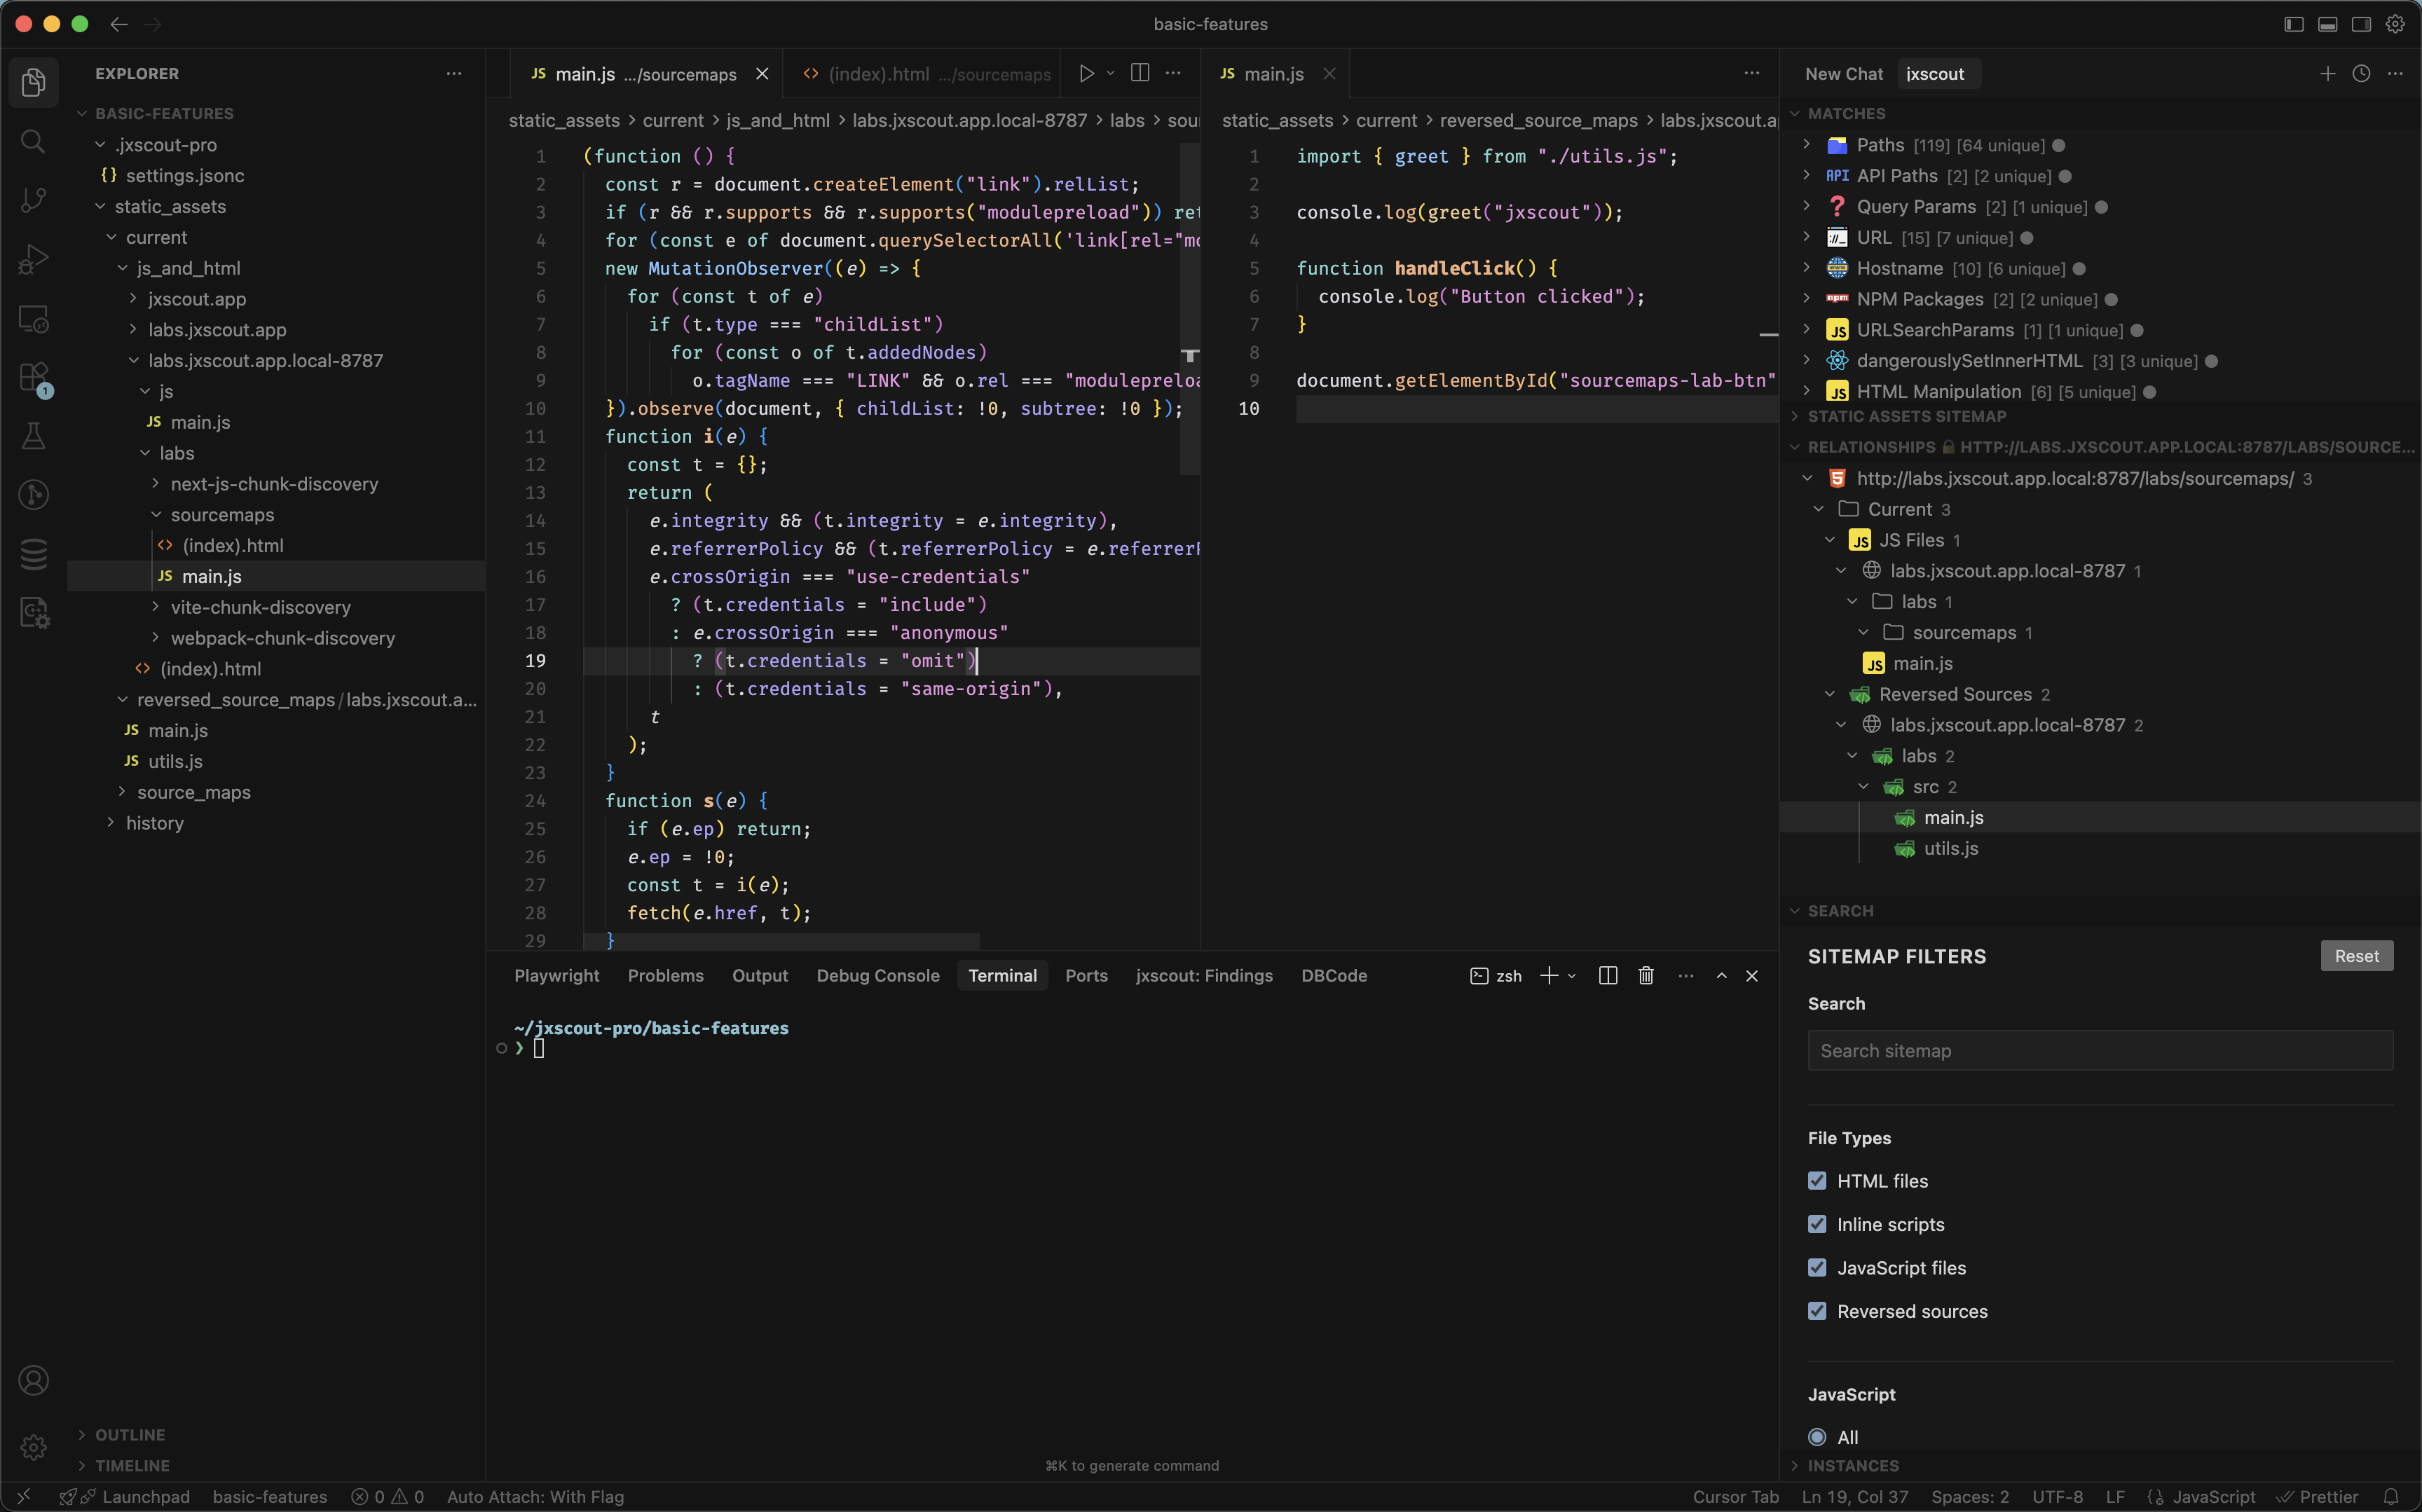Uncheck the JavaScript files checkbox
This screenshot has height=1512, width=2422.
[x=1817, y=1267]
